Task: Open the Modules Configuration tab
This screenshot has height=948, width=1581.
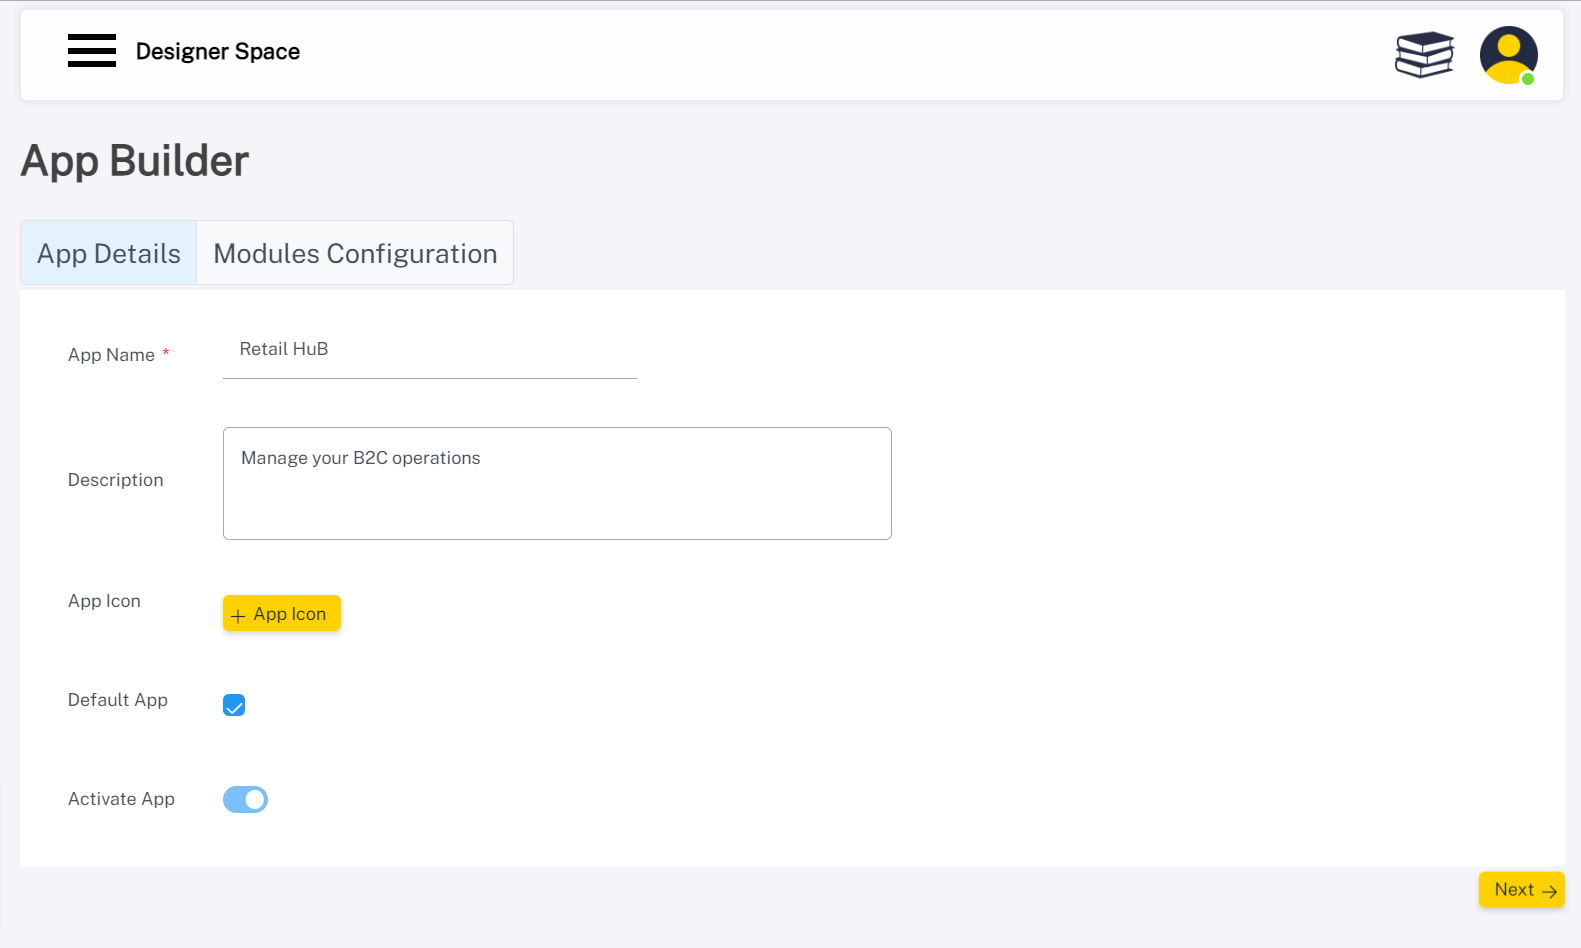Action: coord(355,253)
